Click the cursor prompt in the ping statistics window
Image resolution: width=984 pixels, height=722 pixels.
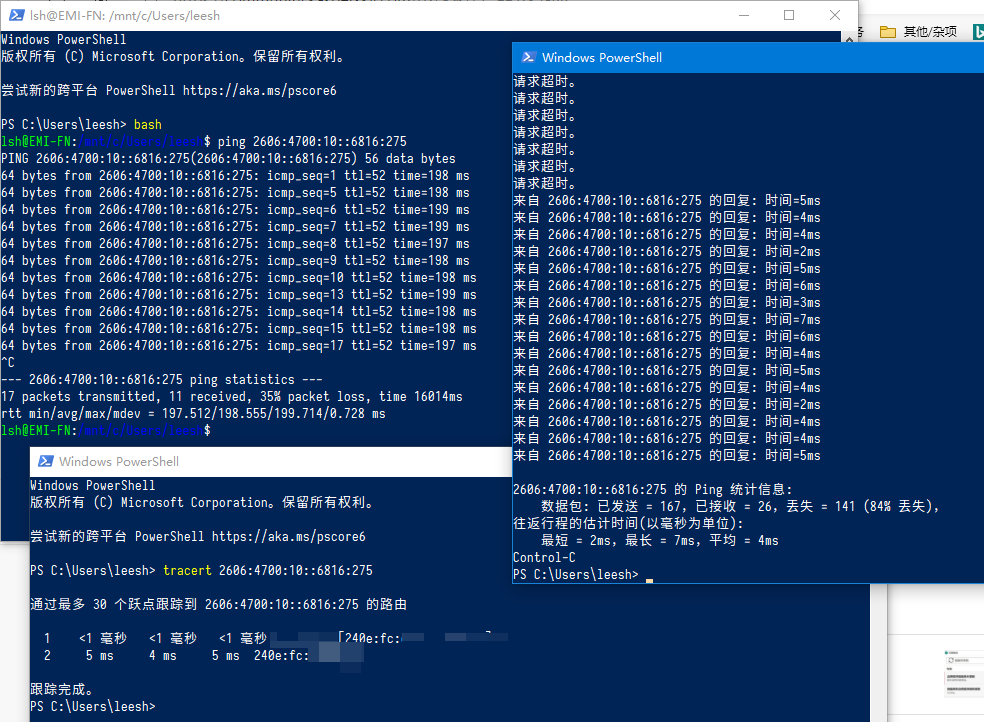coord(583,575)
